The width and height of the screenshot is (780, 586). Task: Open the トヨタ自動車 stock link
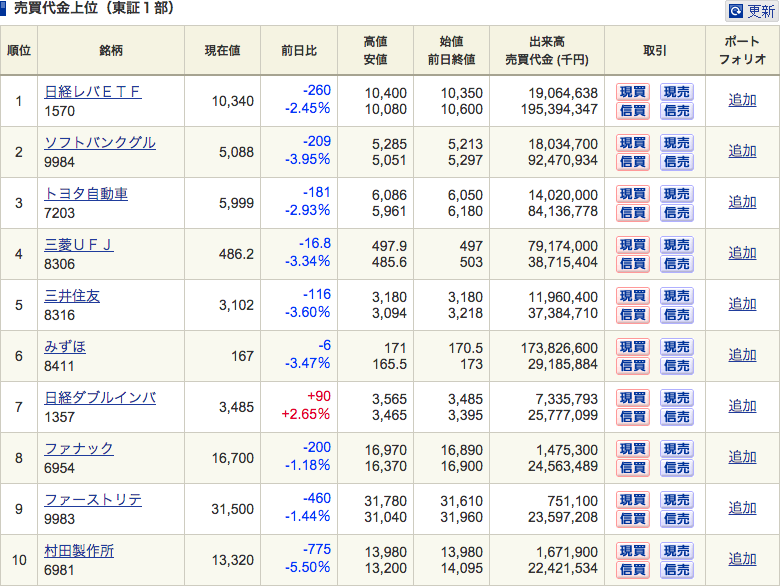point(86,194)
